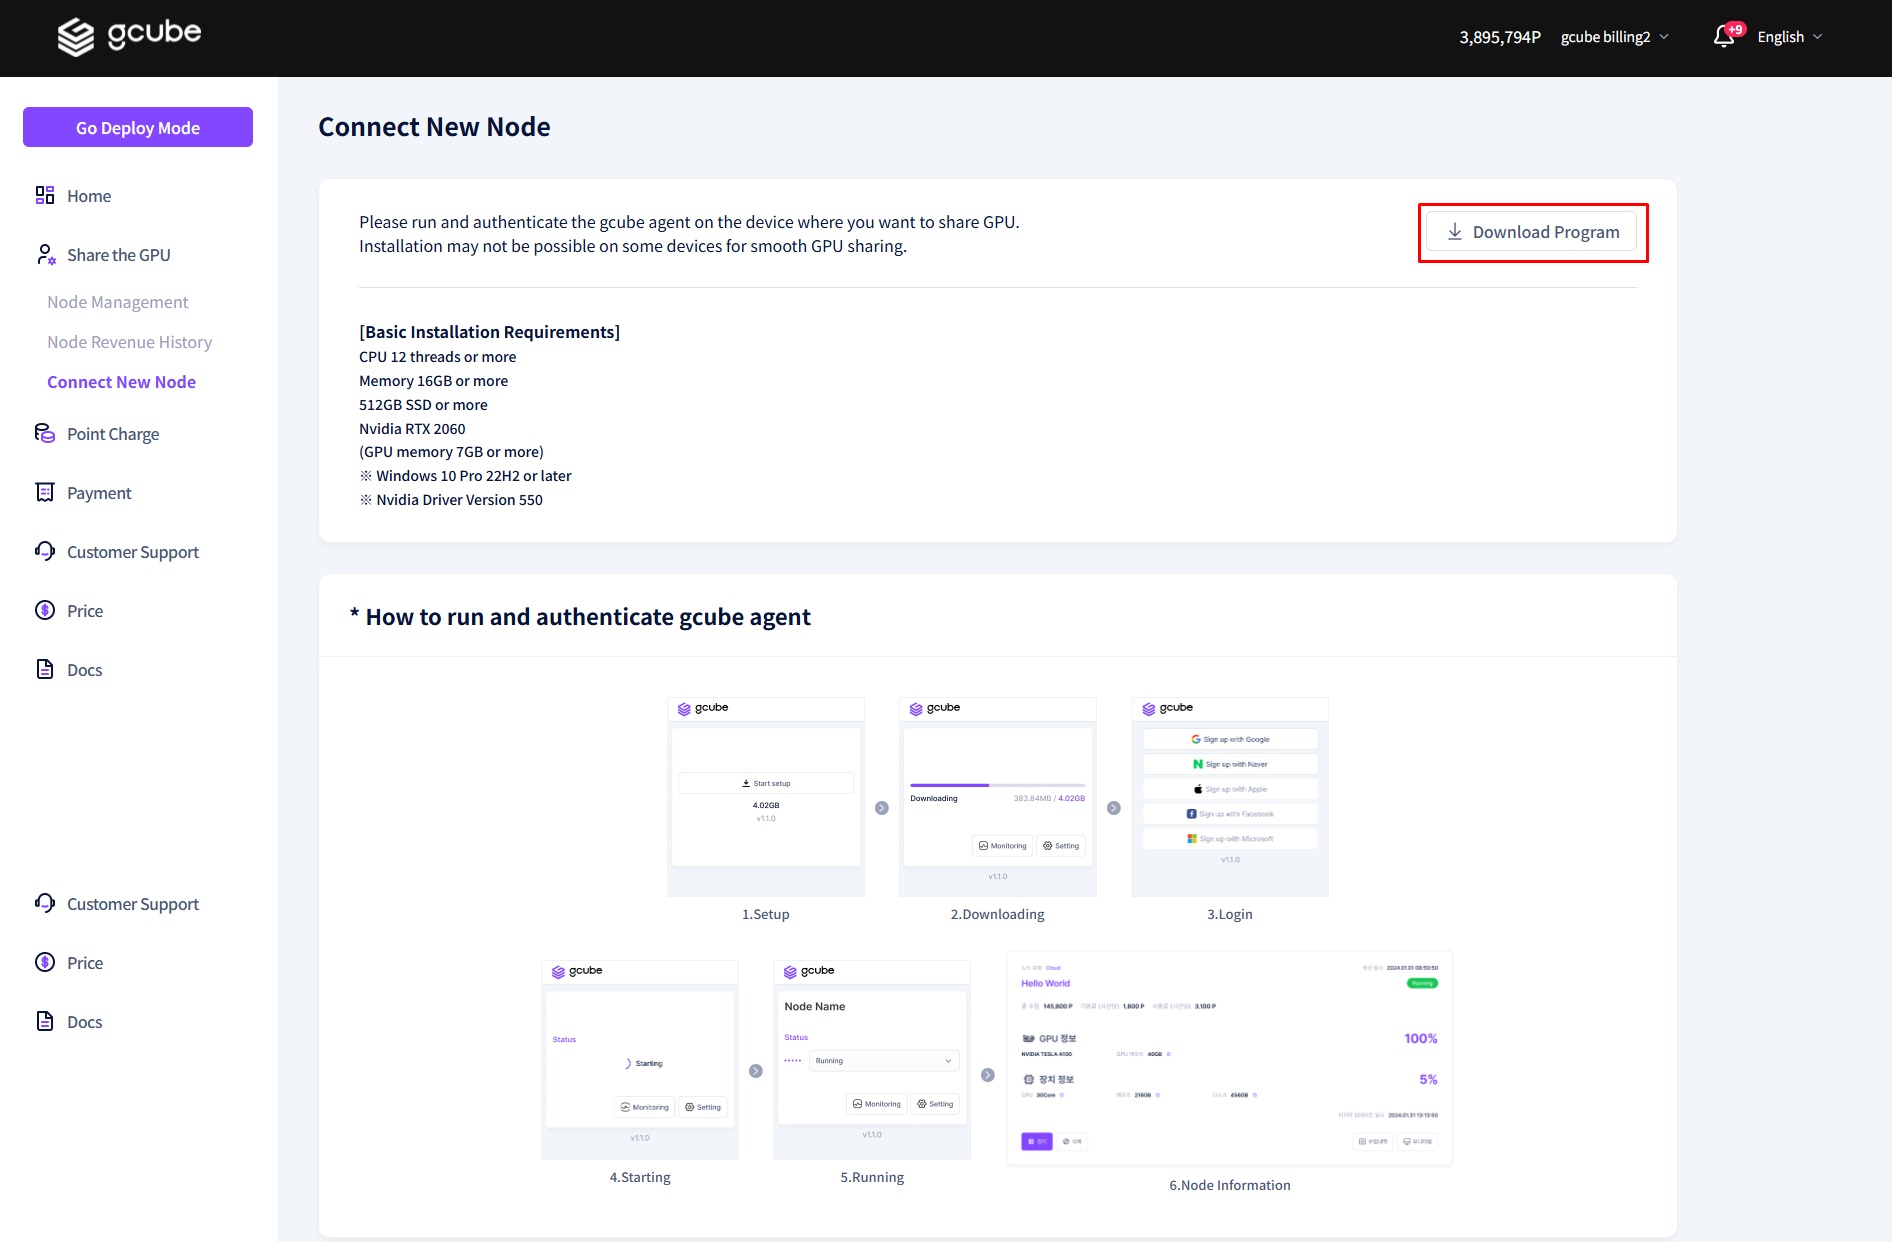Image resolution: width=1892 pixels, height=1242 pixels.
Task: Click the 6.Node Information screenshot thumbnail
Action: (x=1229, y=1057)
